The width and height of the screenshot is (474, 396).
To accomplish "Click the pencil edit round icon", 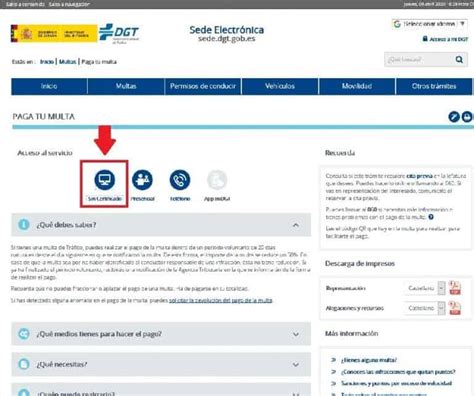I will (454, 117).
